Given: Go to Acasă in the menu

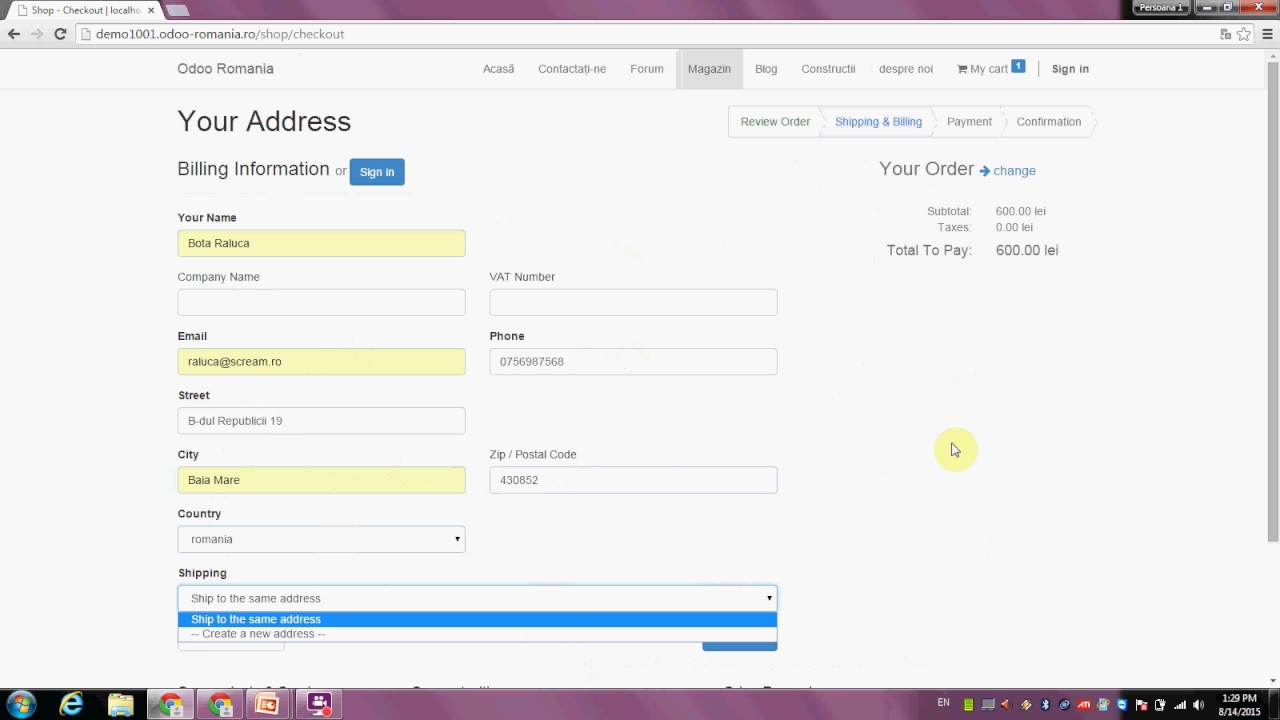Looking at the screenshot, I should click(x=498, y=69).
